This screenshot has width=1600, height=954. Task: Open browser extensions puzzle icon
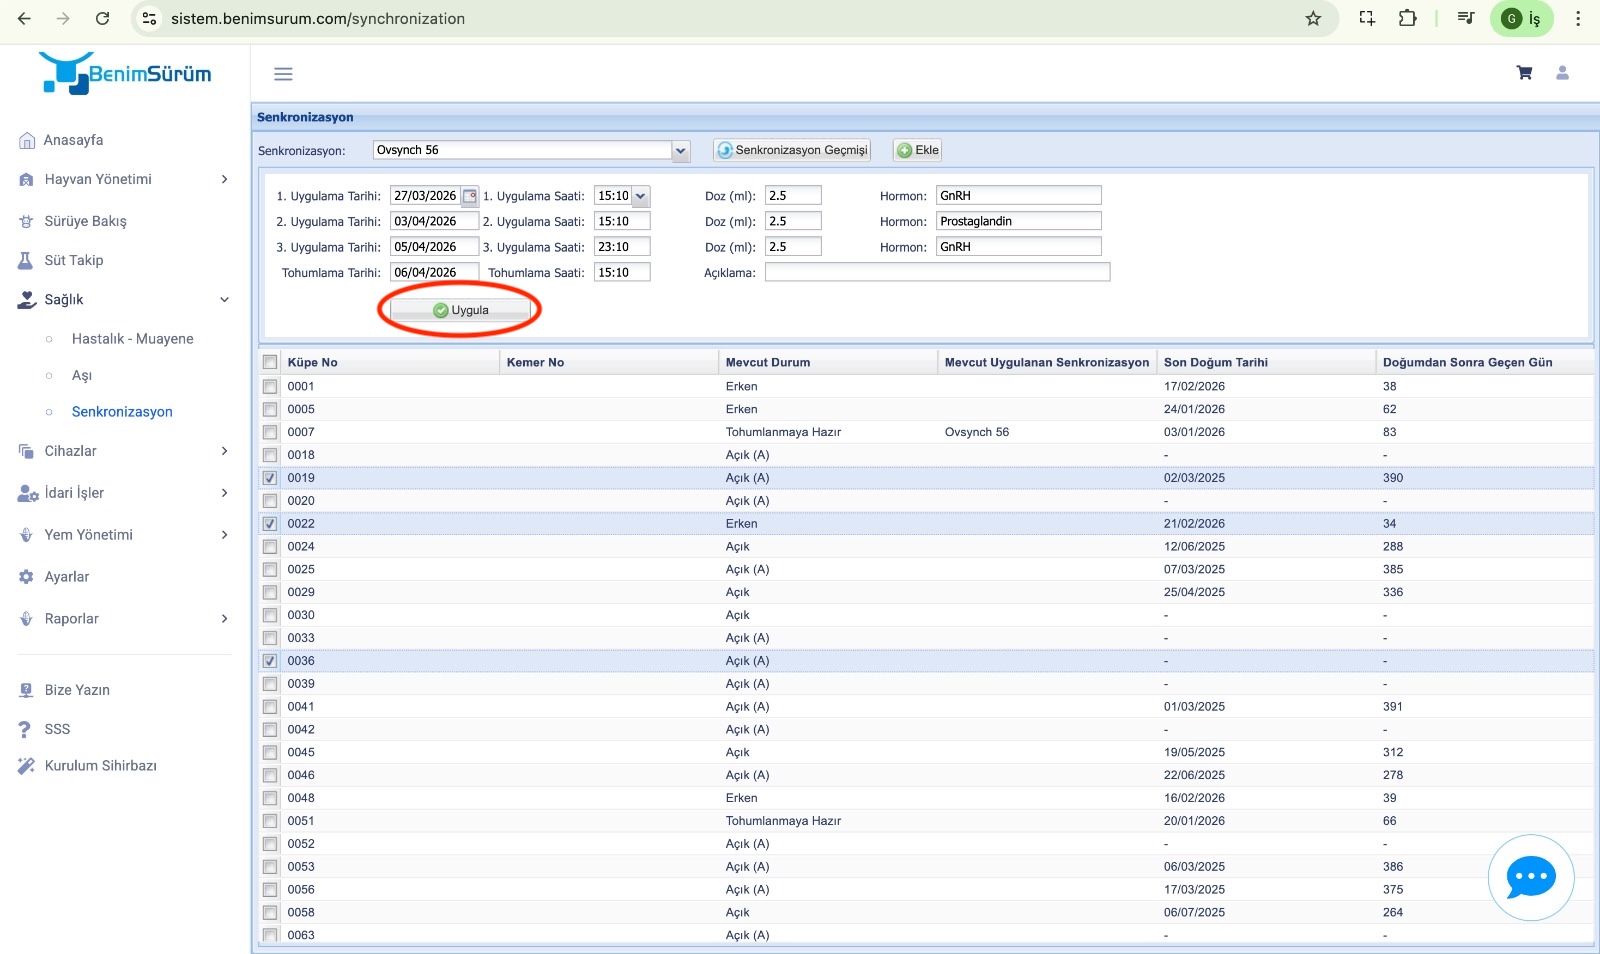click(1407, 19)
